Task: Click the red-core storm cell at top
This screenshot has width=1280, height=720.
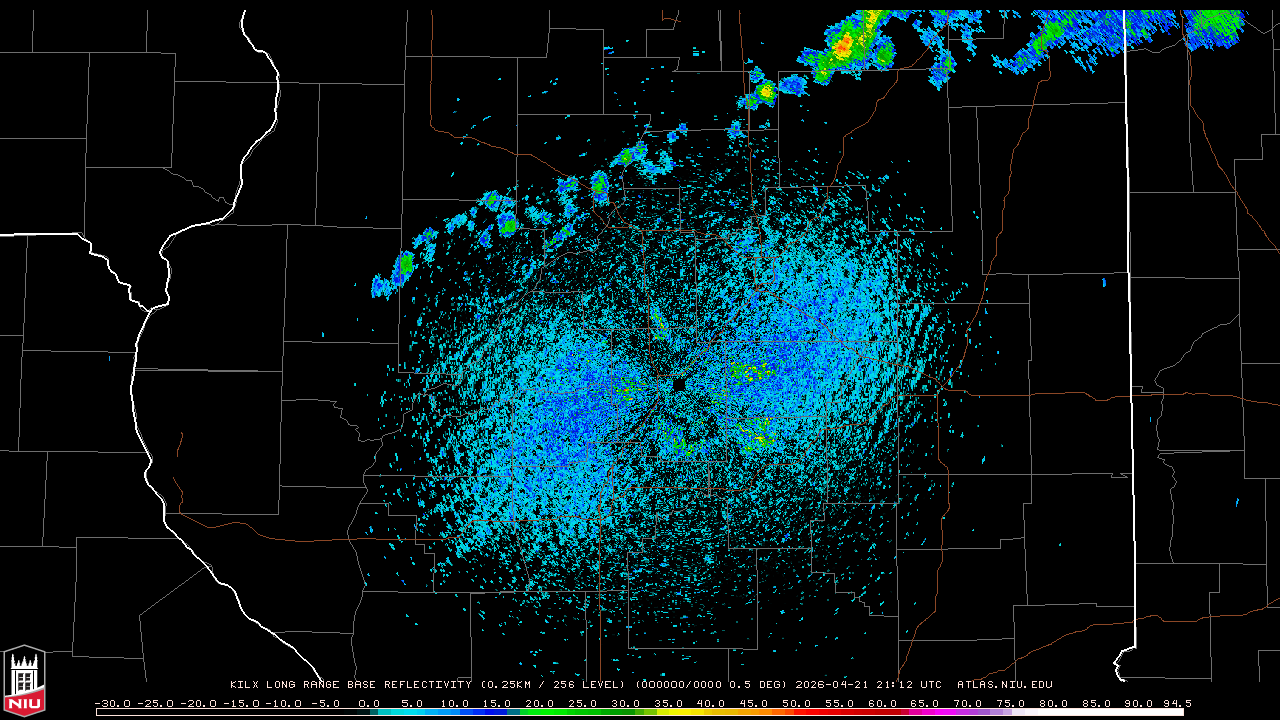Action: [x=843, y=45]
